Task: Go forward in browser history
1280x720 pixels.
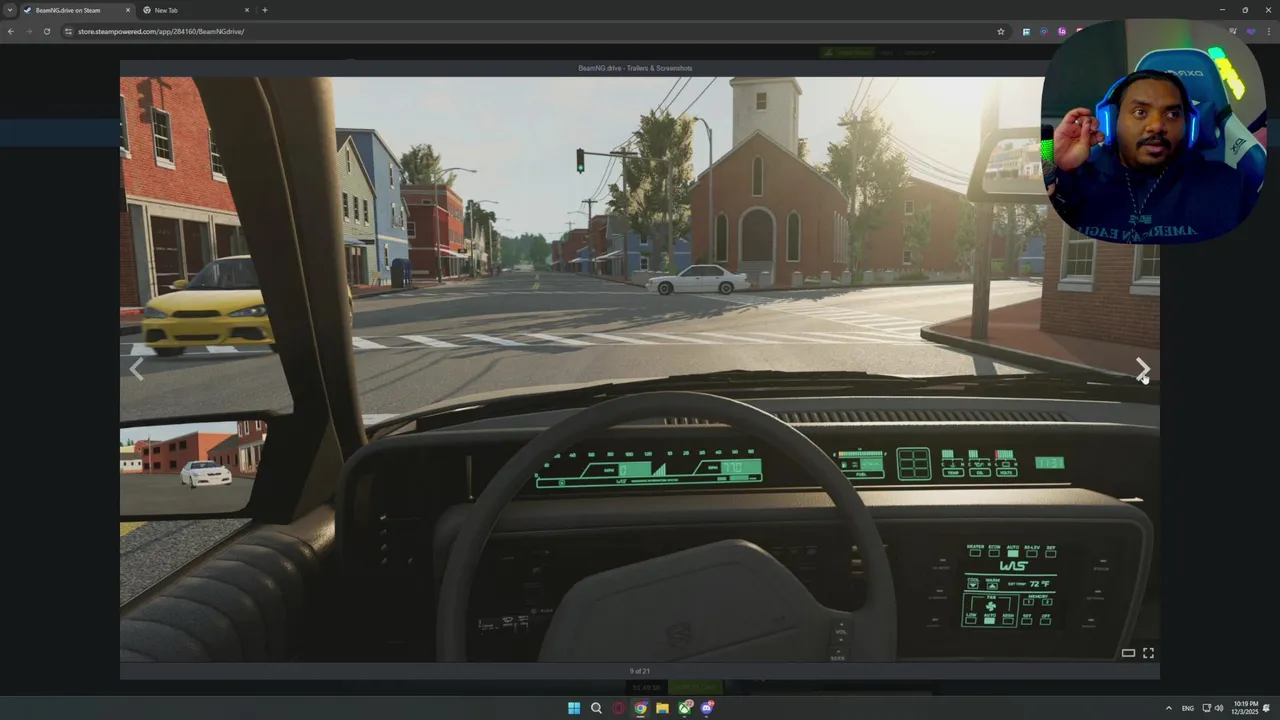Action: [28, 31]
